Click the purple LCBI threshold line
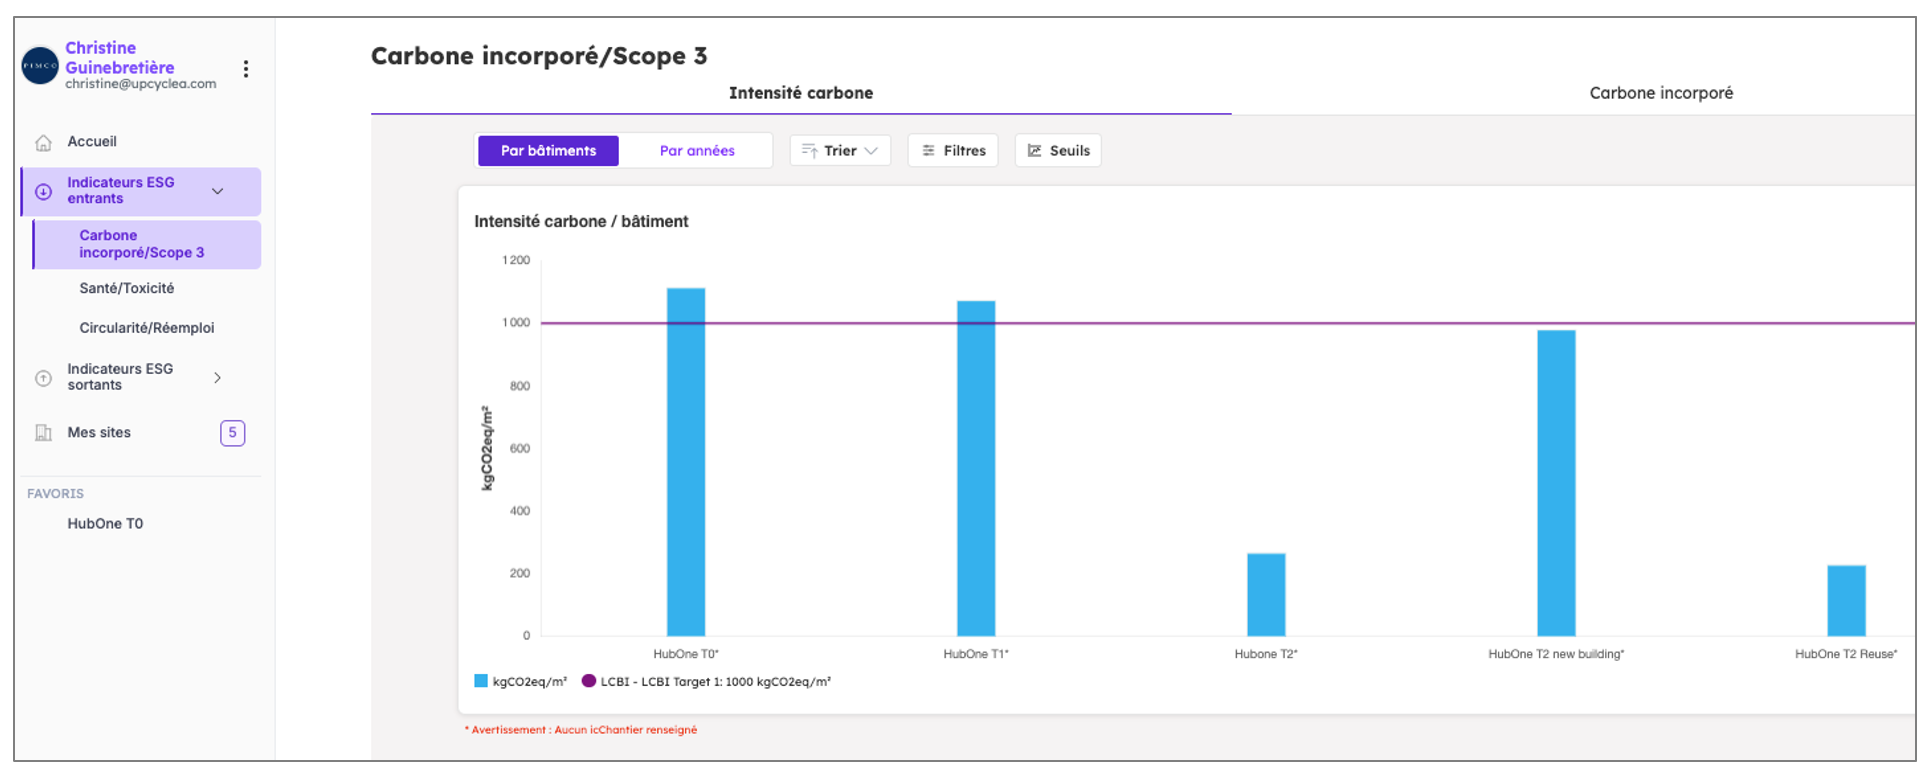 [x=1228, y=323]
